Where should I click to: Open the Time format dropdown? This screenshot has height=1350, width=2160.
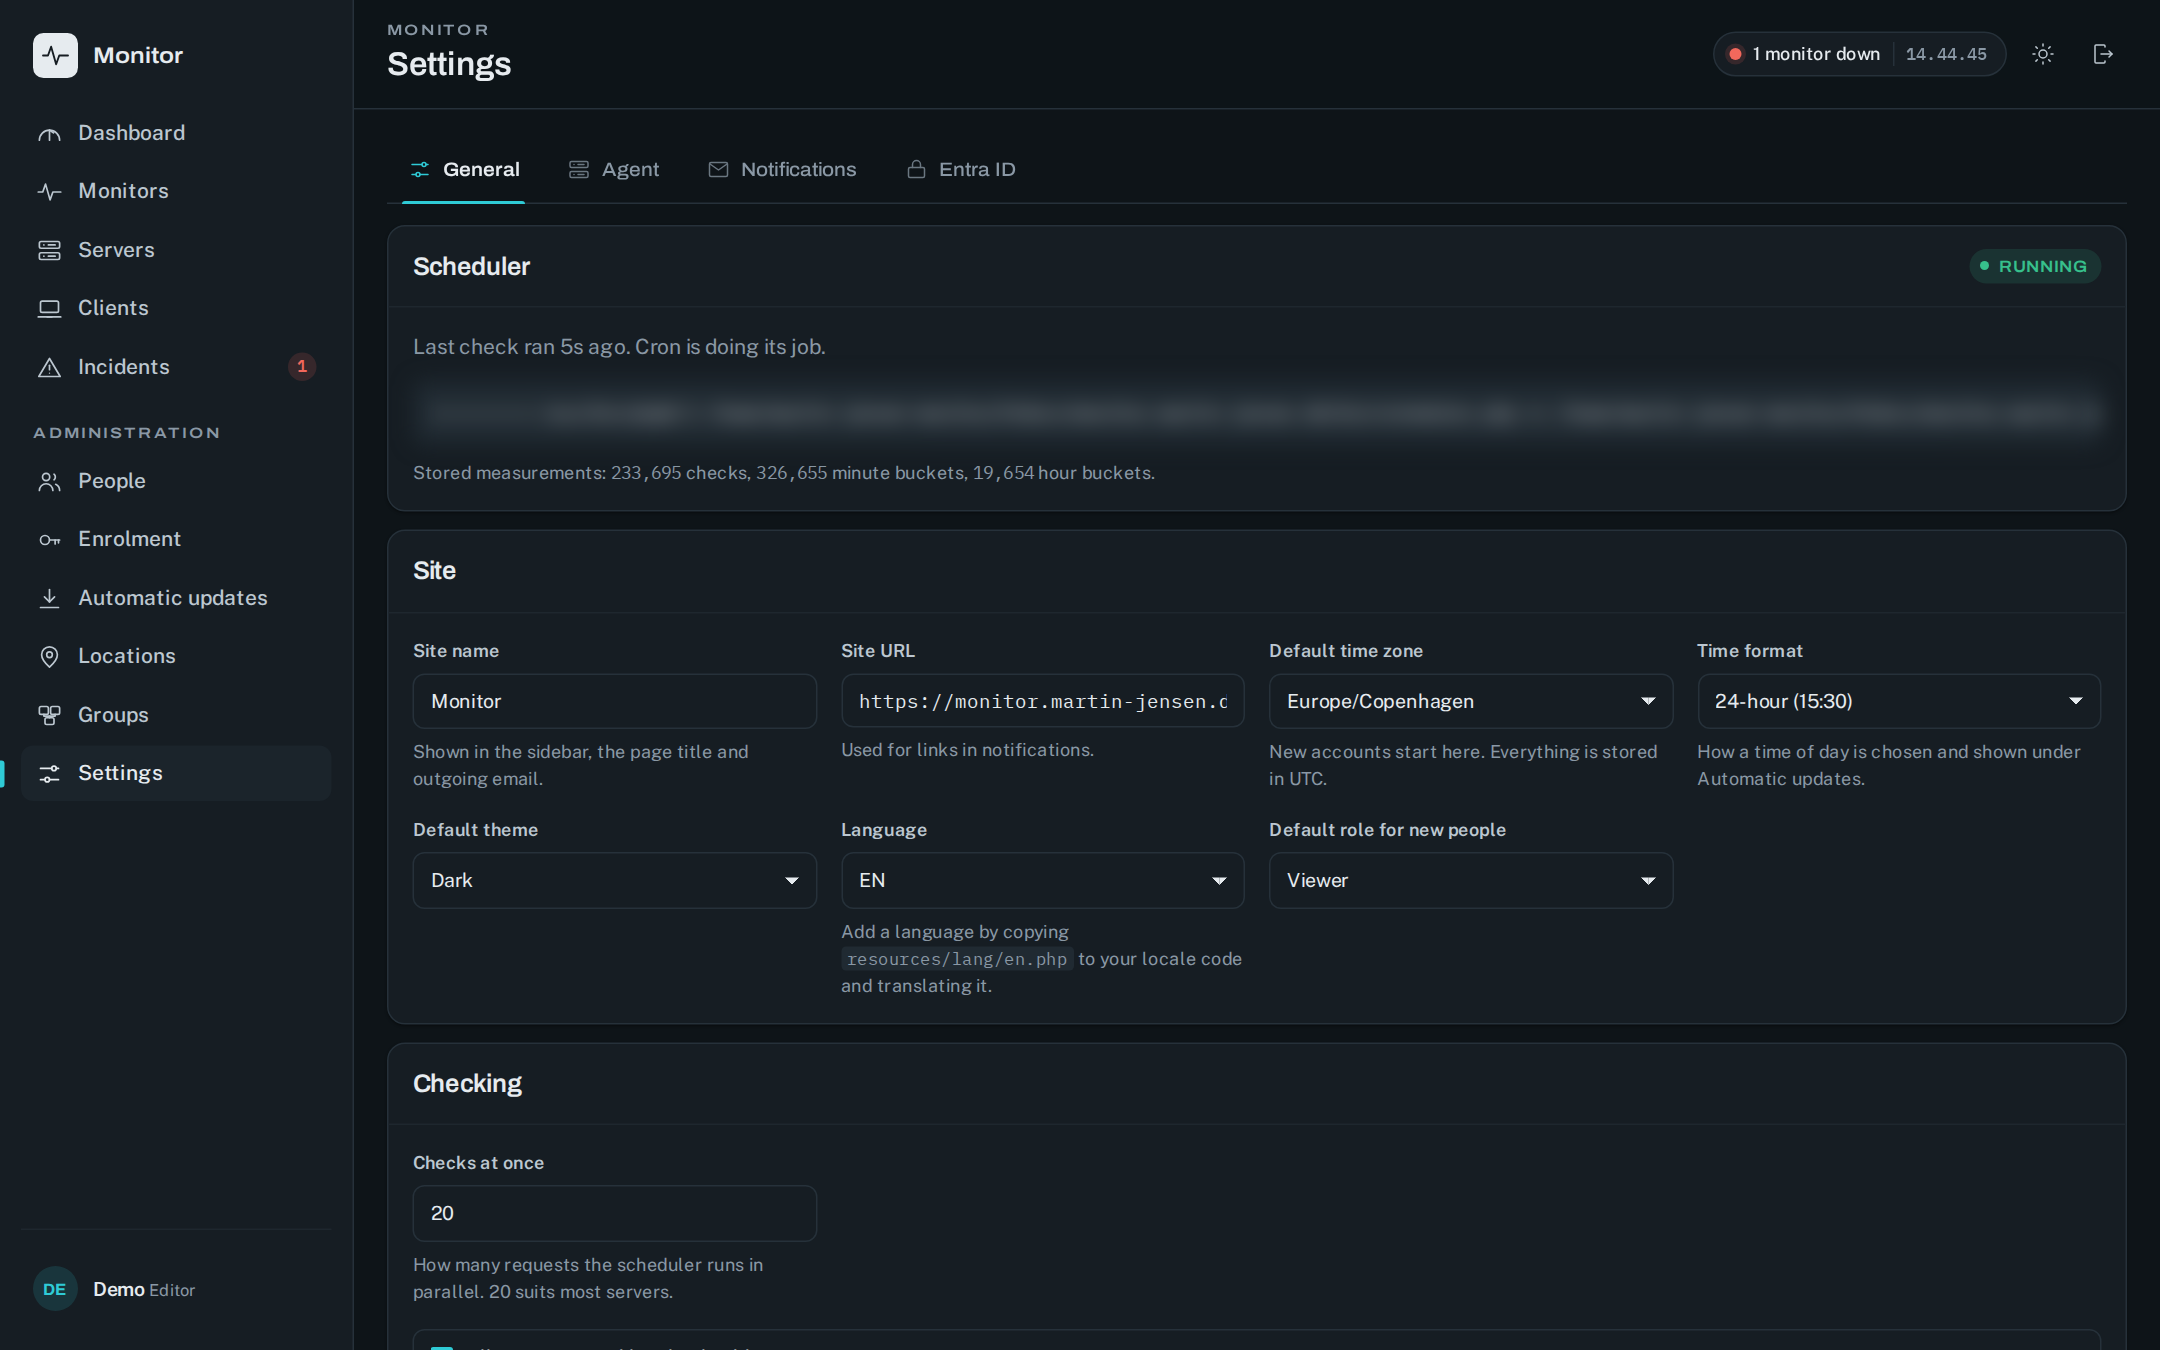tap(1899, 701)
